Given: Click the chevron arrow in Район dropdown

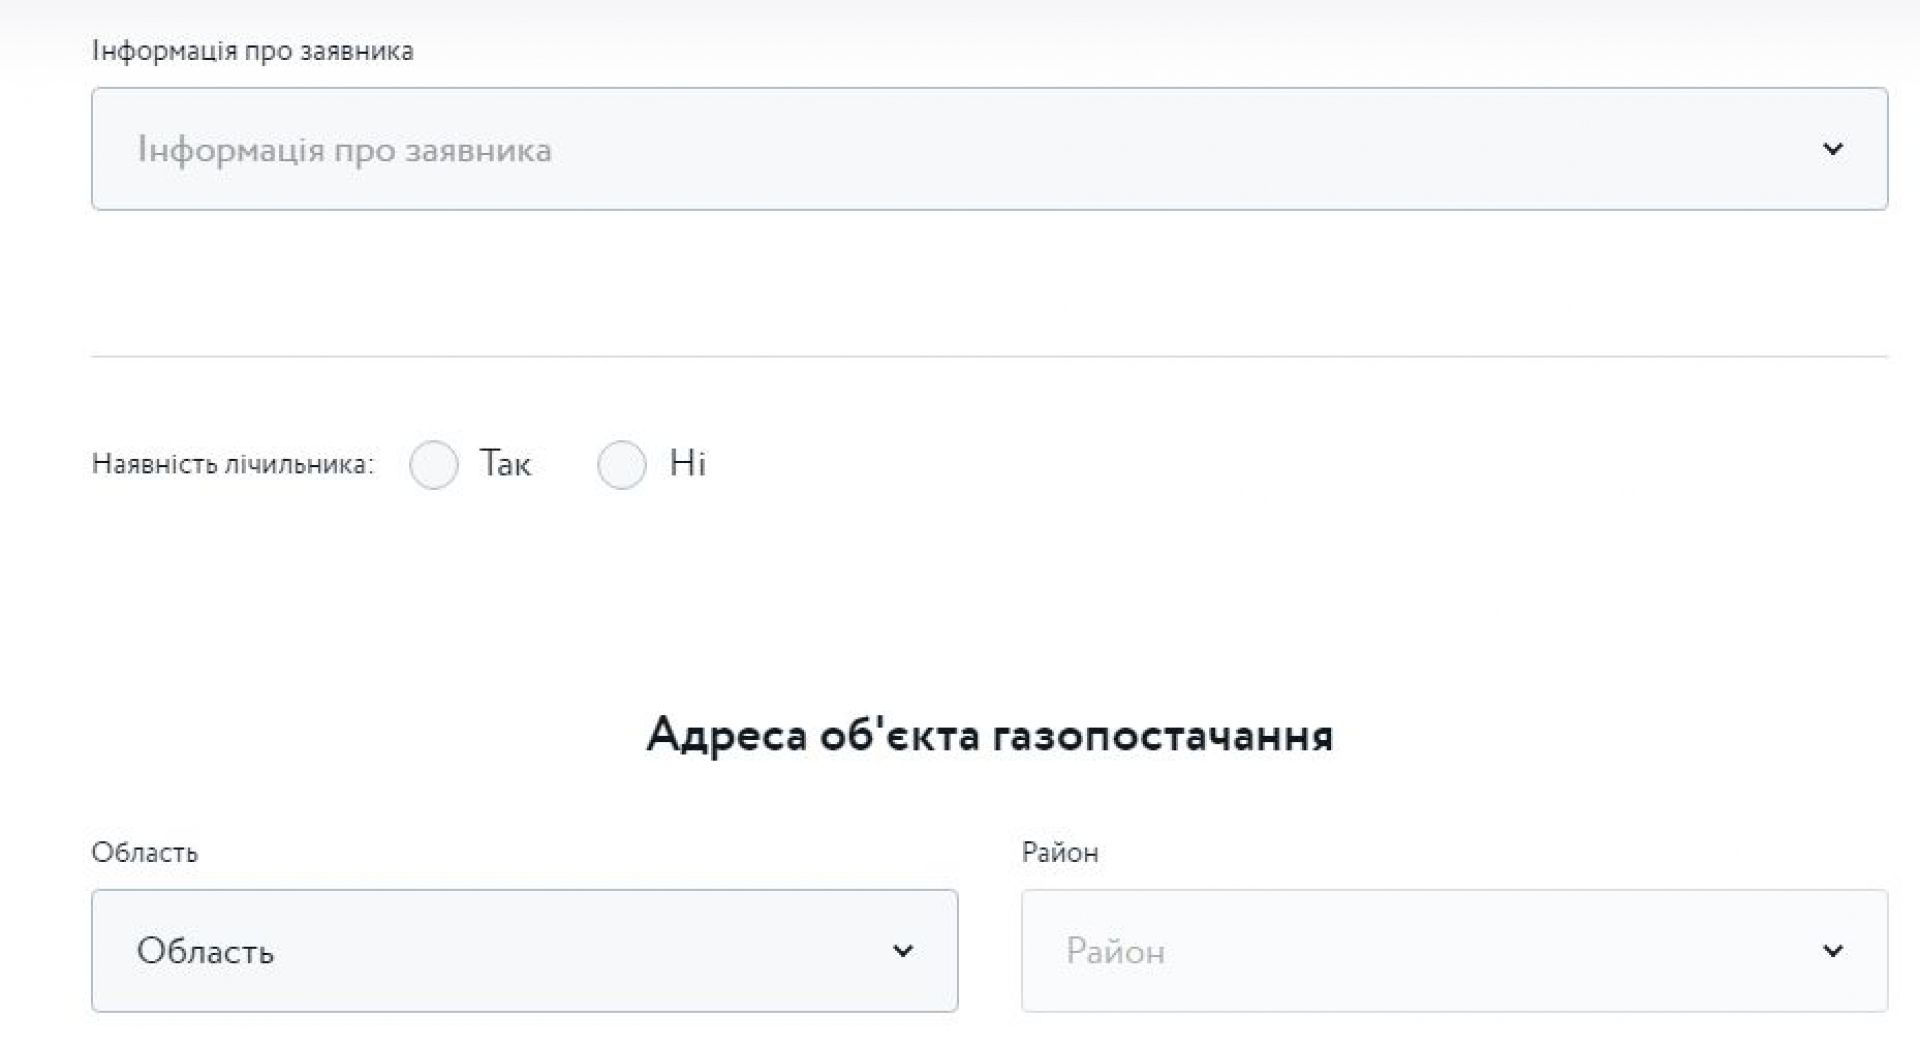Looking at the screenshot, I should coord(1832,951).
